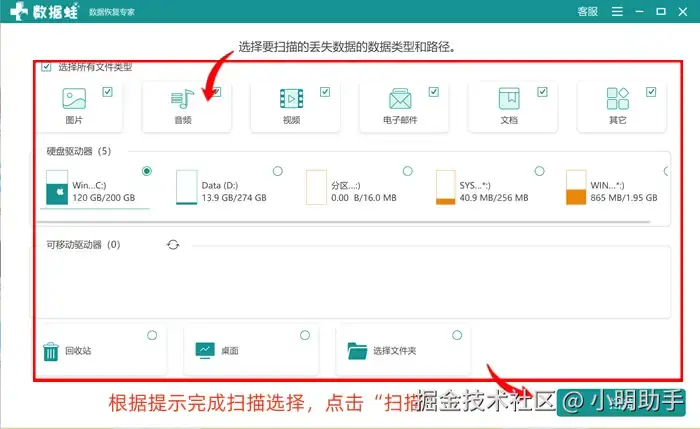700x429 pixels.
Task: Click the 电子邮件 envelope icon
Action: pyautogui.click(x=400, y=99)
